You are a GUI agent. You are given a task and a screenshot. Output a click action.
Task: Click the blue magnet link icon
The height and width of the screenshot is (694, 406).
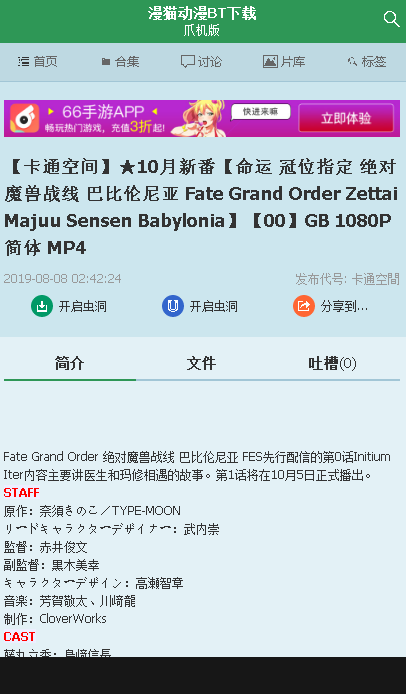pos(173,306)
